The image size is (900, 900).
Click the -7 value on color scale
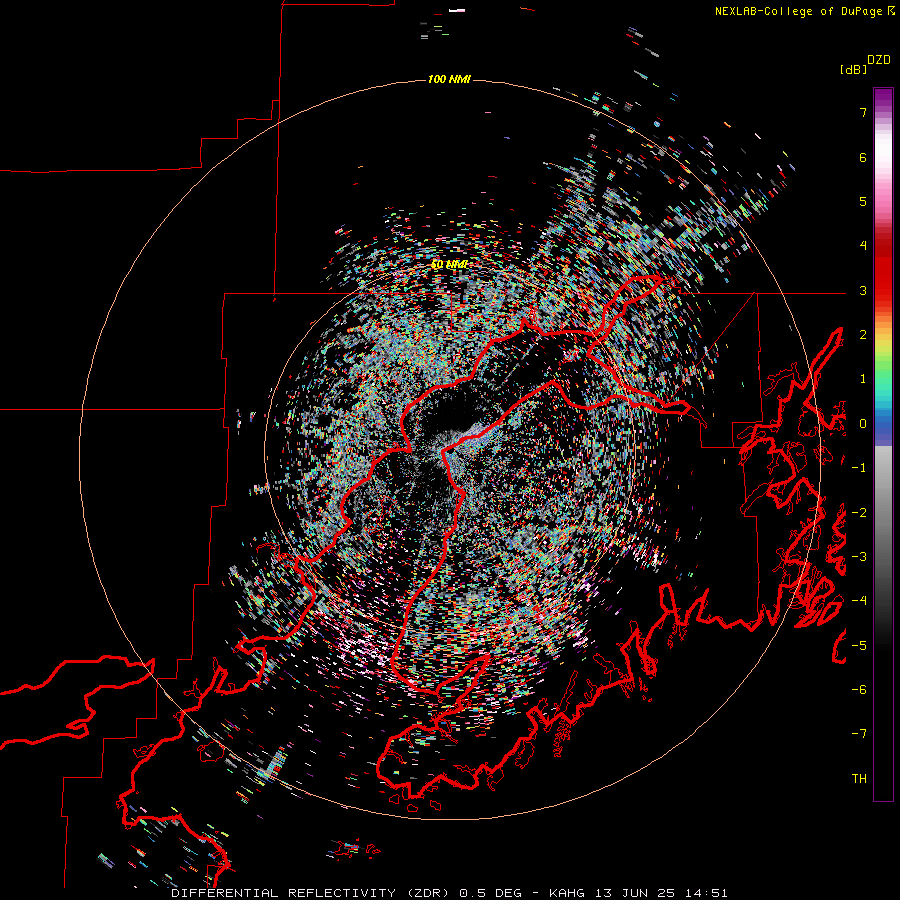[859, 734]
